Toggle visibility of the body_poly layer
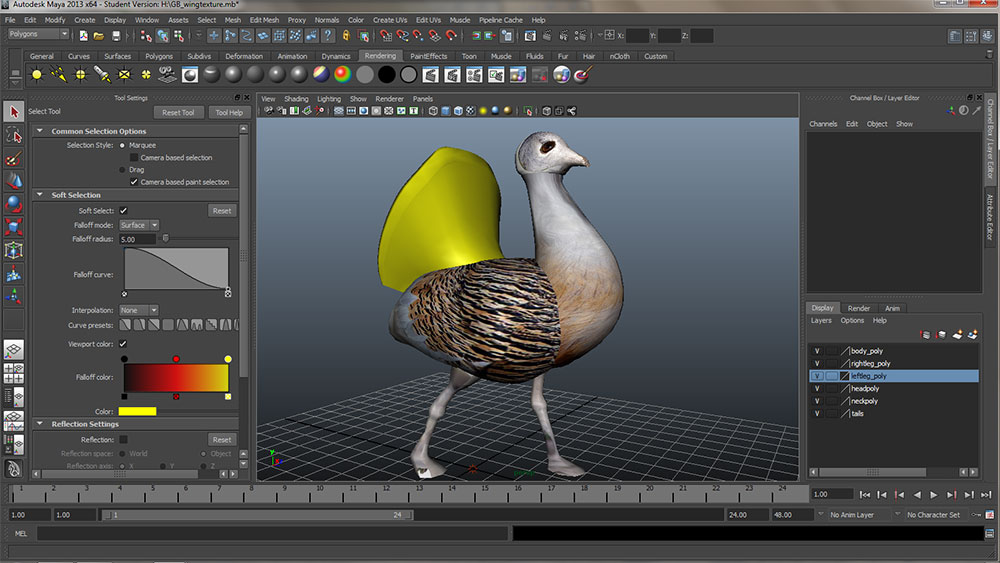The image size is (1000, 563). click(817, 351)
